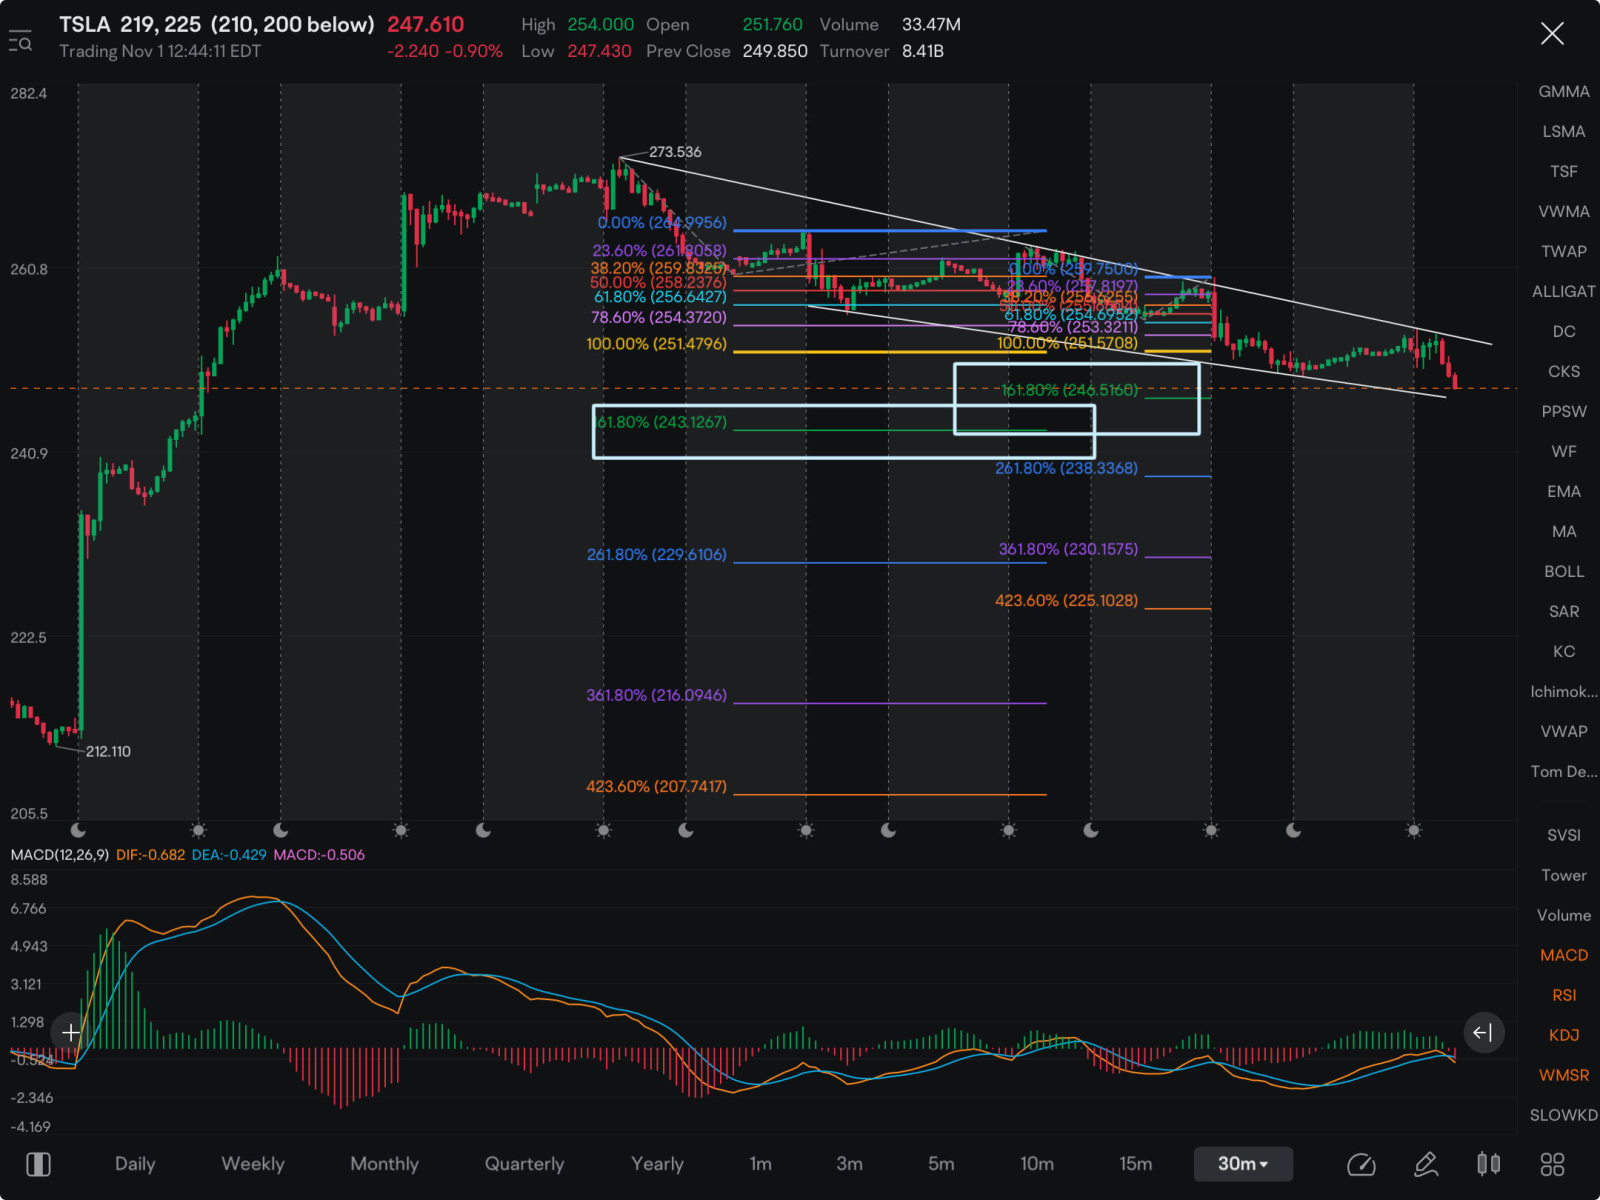The image size is (1600, 1200).
Task: Select the drawing pencil tool
Action: pos(1426,1164)
